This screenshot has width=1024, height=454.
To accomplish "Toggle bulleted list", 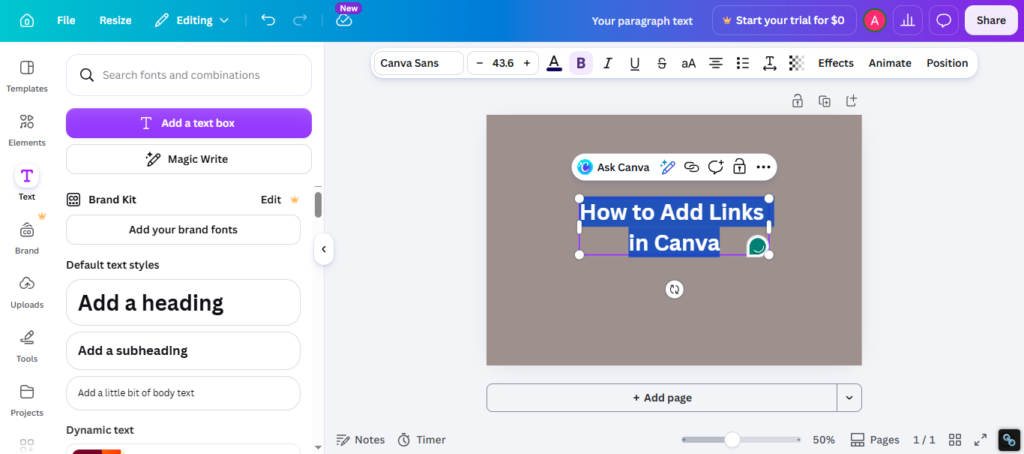I will pos(743,63).
